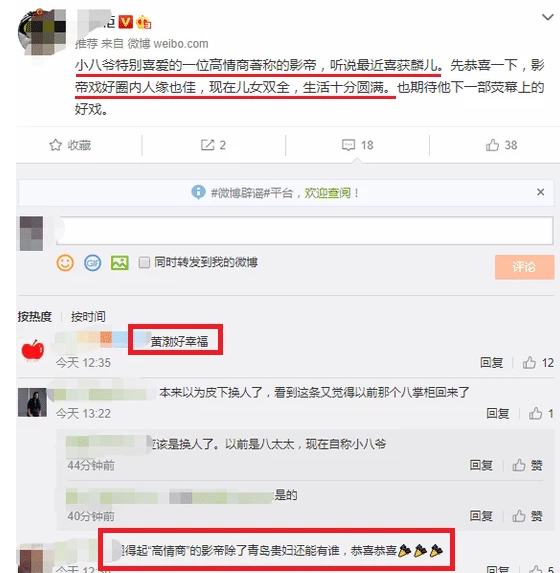Sort comments by 按时间
The height and width of the screenshot is (573, 560).
88,316
